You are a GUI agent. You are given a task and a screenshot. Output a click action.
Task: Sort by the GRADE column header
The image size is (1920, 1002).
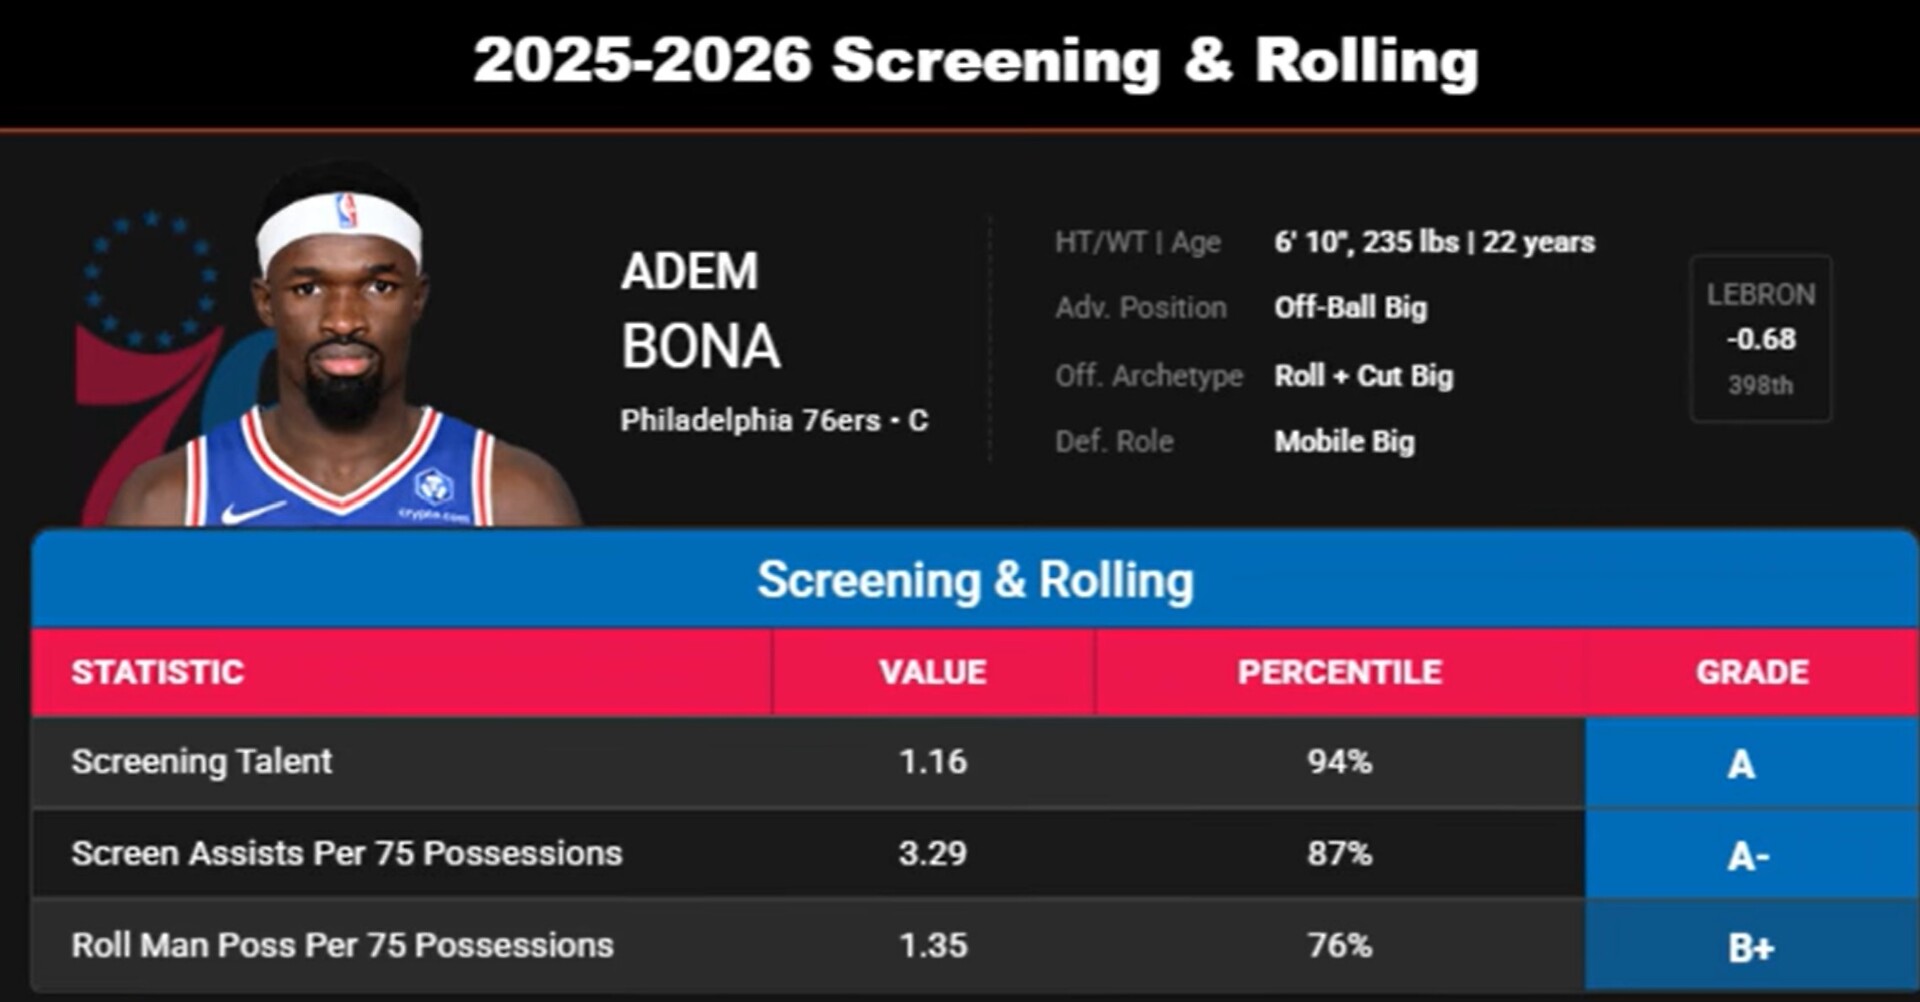1752,672
